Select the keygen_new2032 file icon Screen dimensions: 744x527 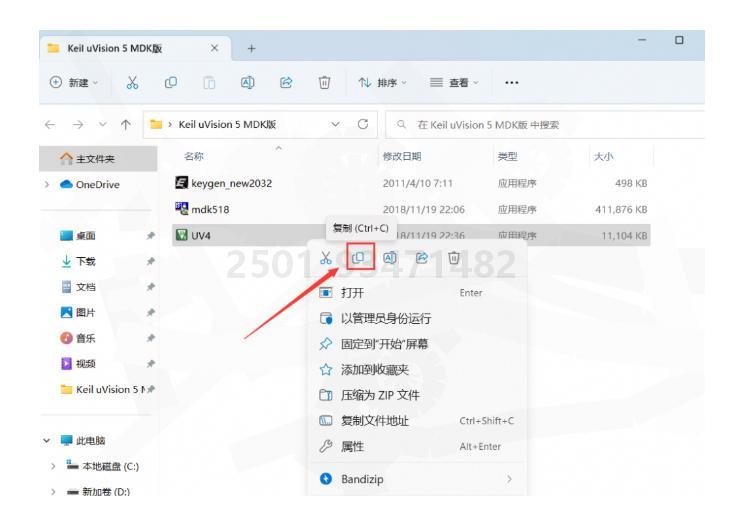click(181, 183)
